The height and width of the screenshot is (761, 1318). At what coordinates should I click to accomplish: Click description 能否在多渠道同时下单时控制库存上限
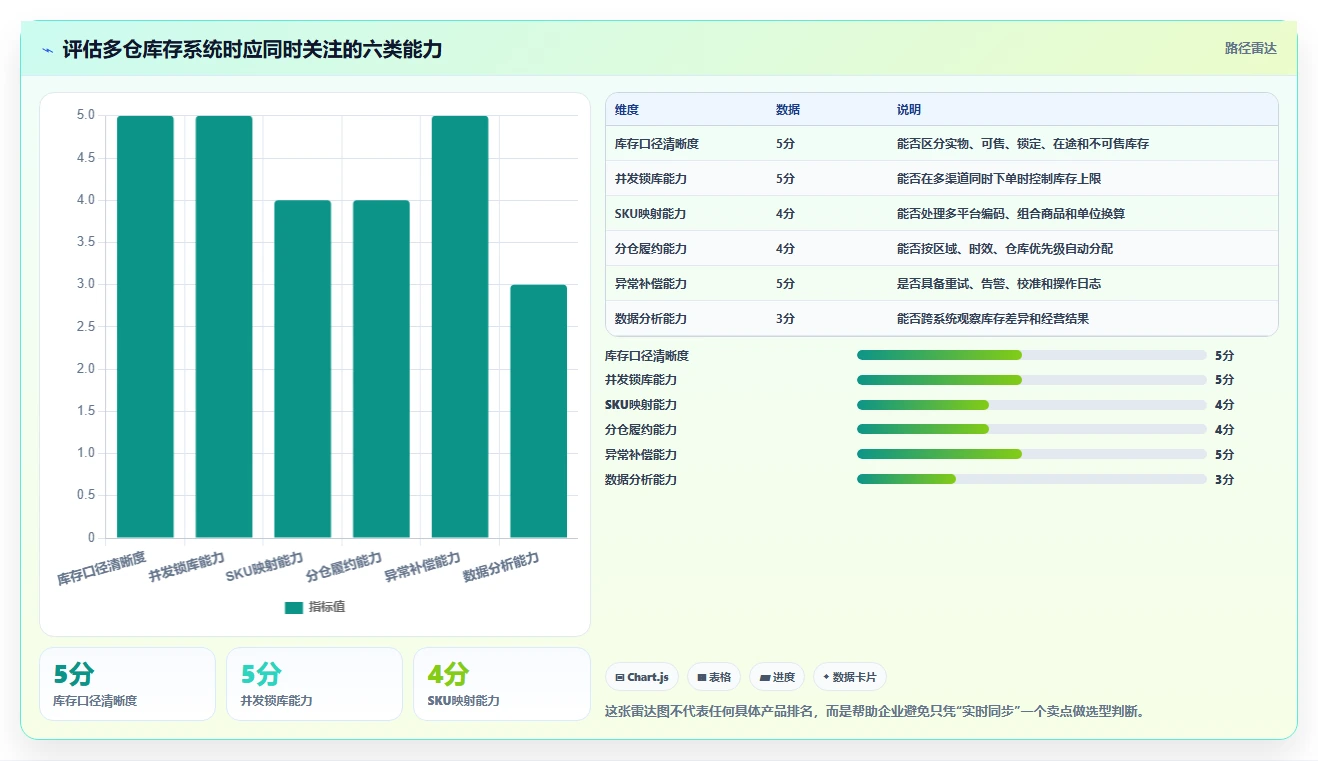click(x=999, y=179)
